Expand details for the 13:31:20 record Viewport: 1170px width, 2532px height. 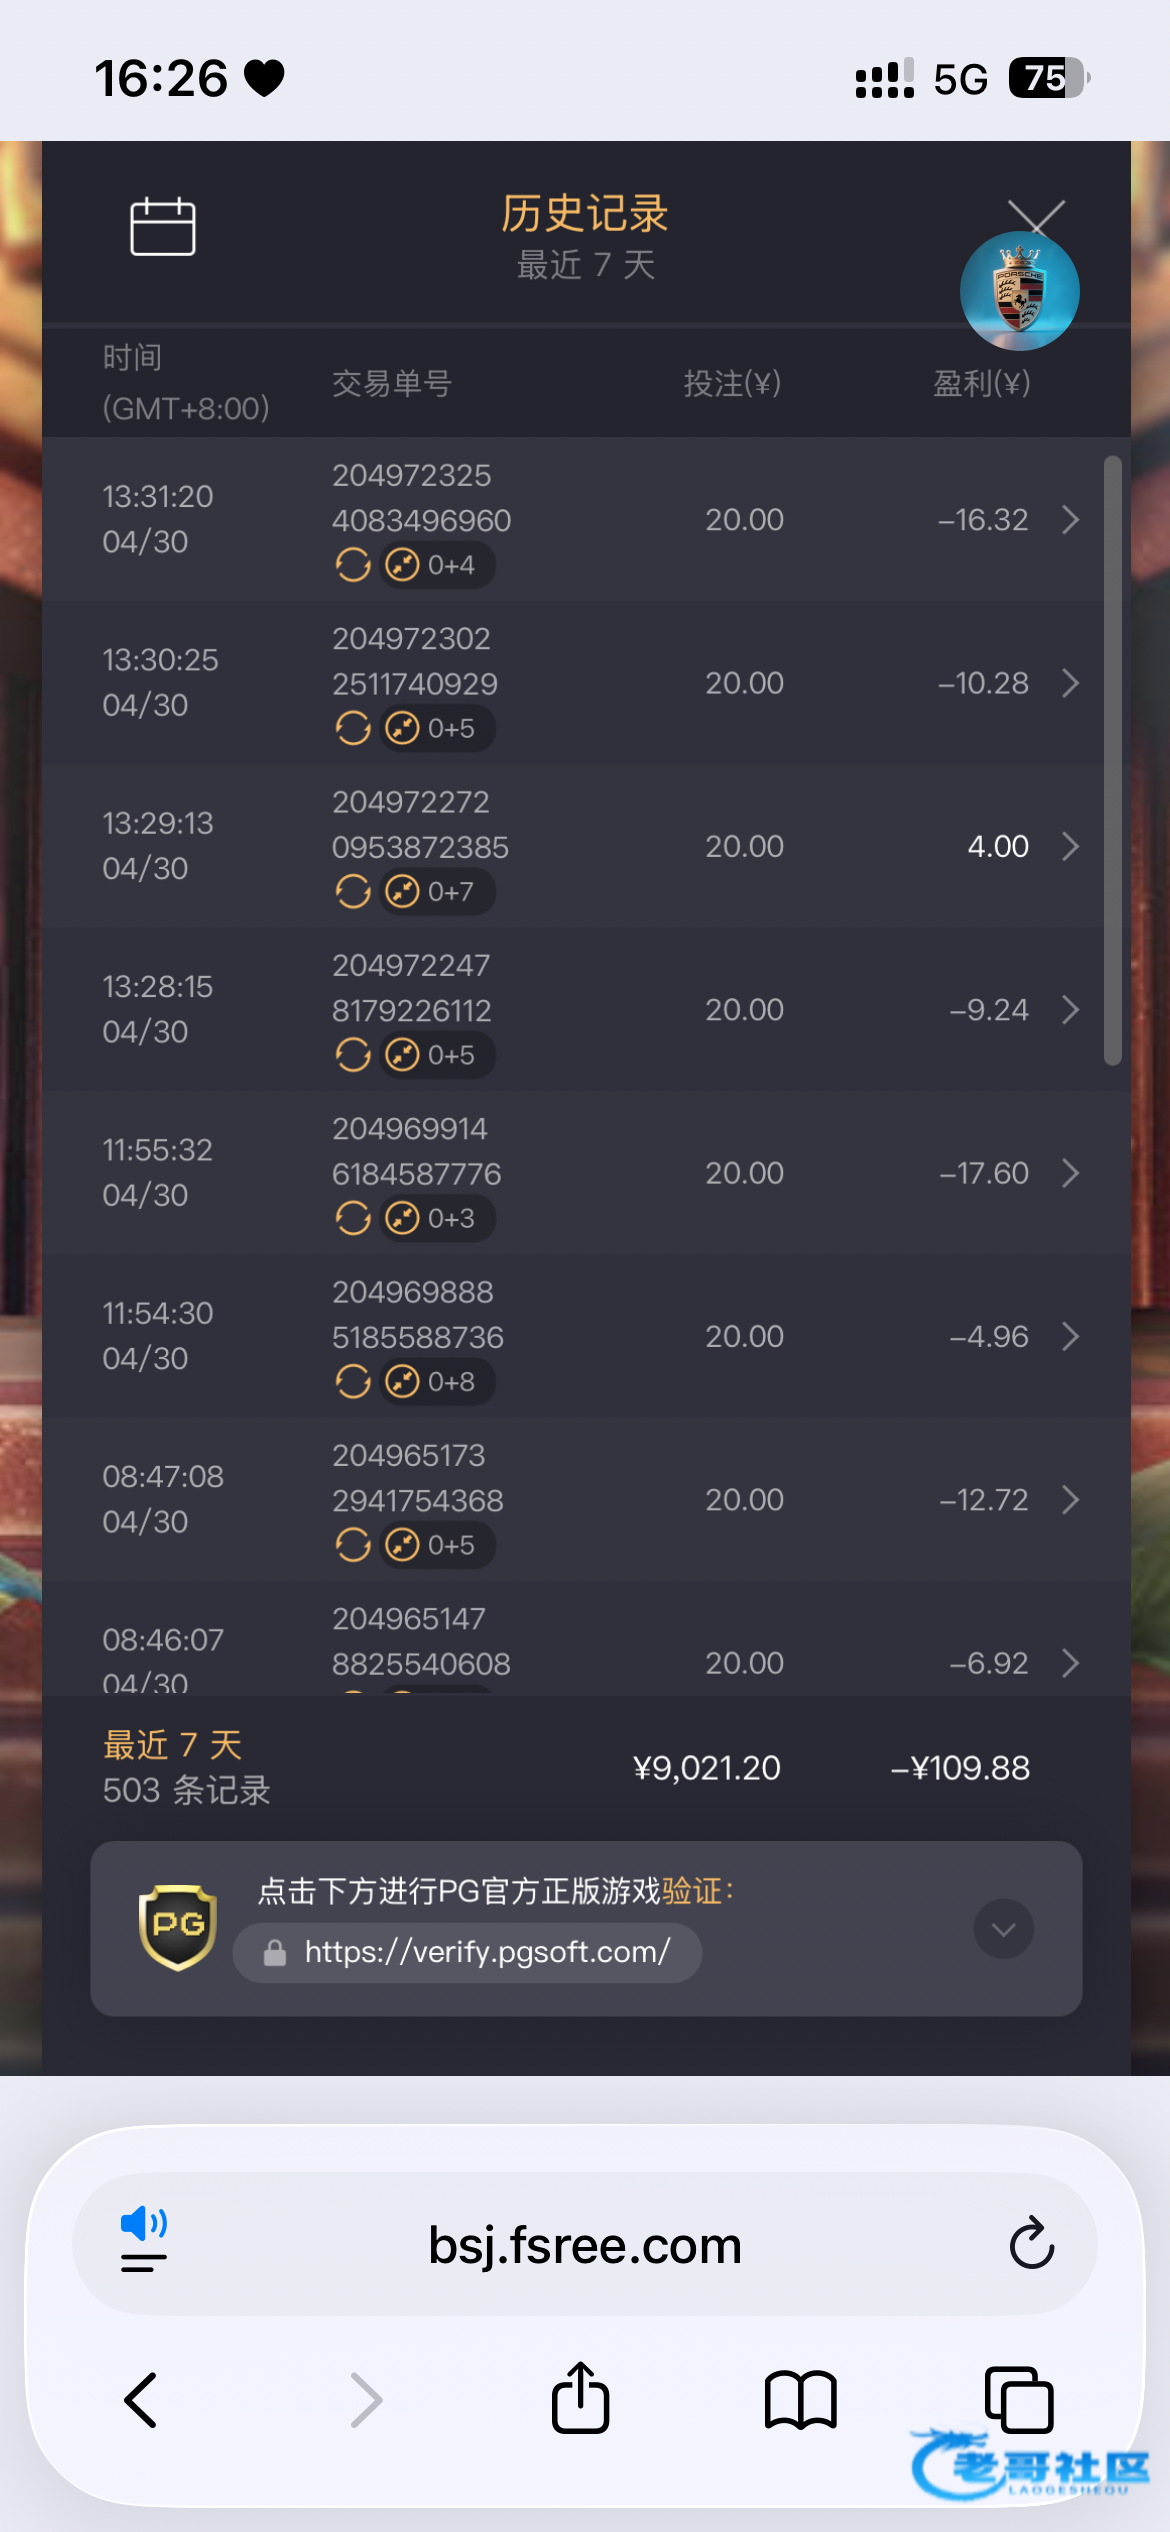click(x=1070, y=519)
